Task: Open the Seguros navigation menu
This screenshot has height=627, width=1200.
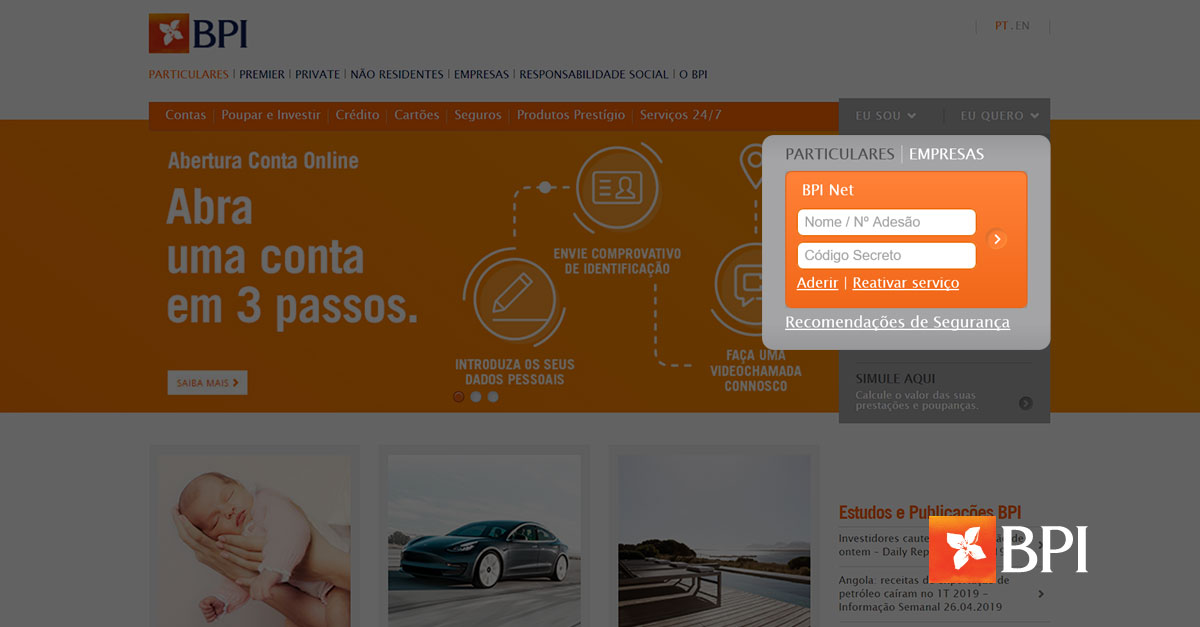Action: pyautogui.click(x=478, y=115)
